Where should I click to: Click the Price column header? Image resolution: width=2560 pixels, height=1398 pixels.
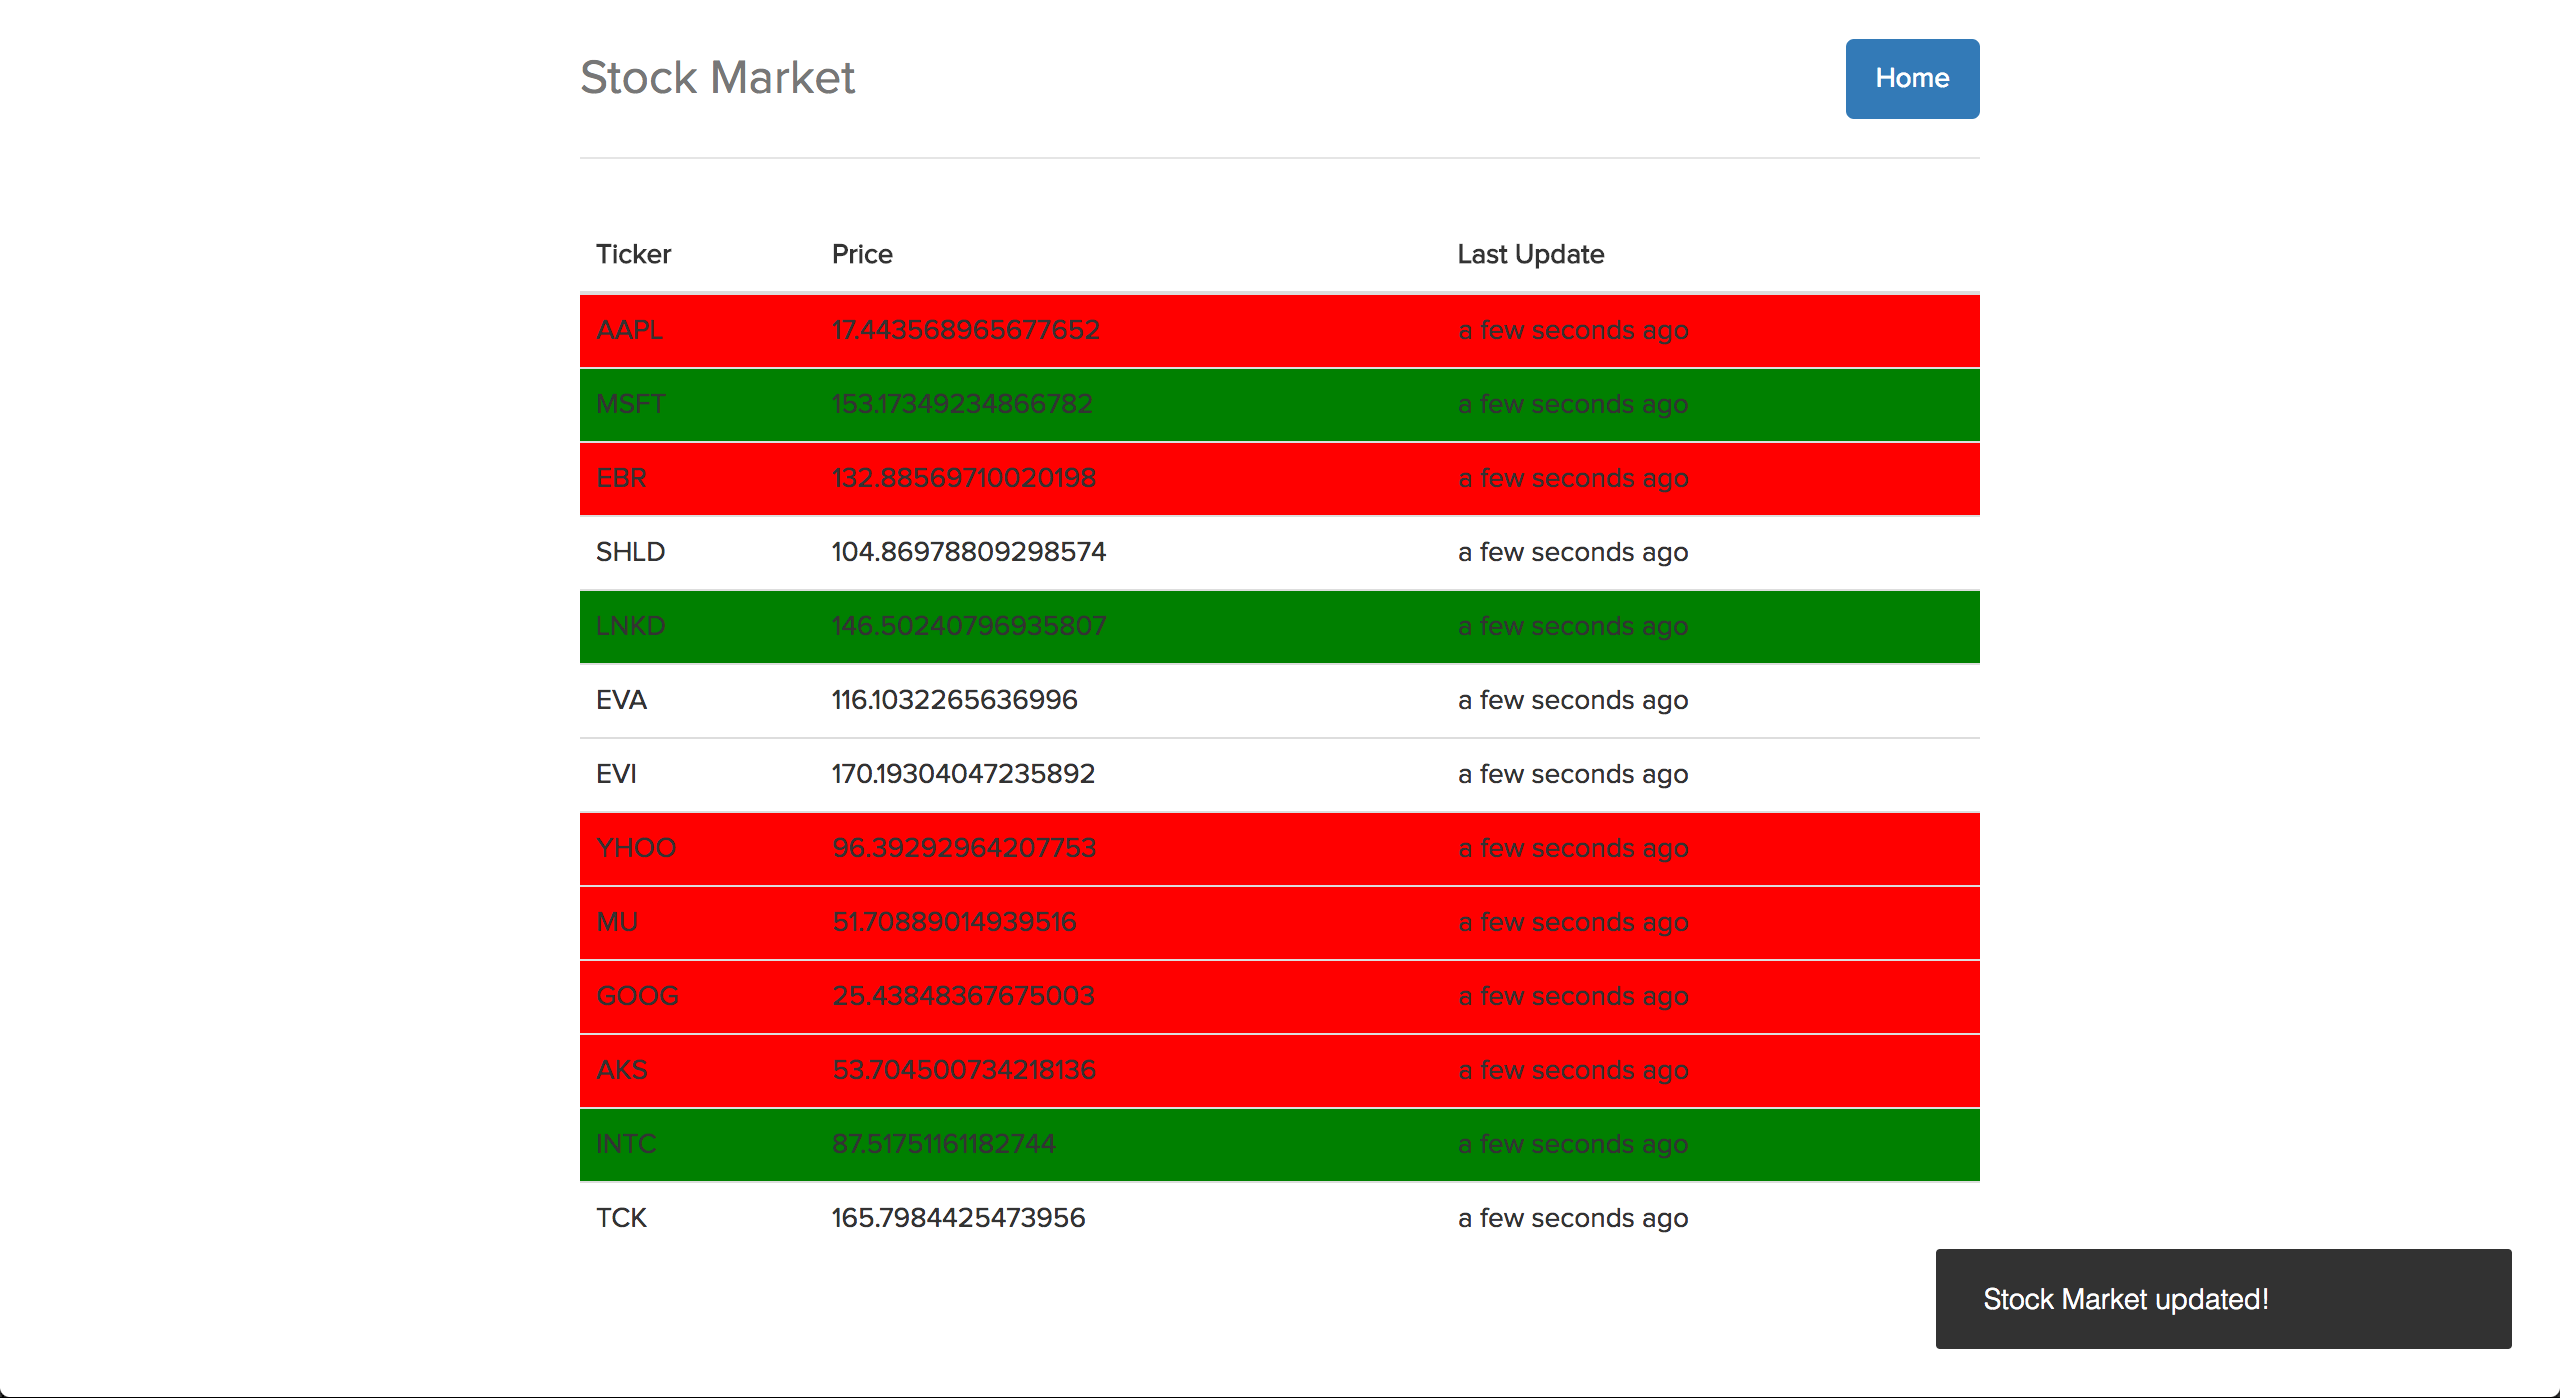861,254
